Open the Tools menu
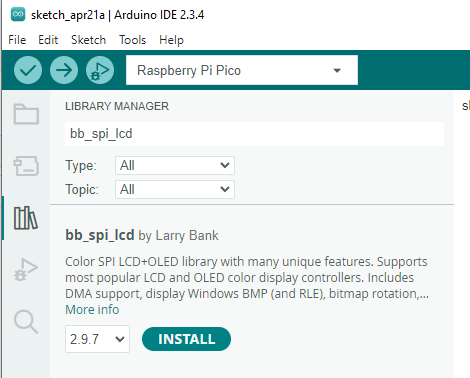470x378 pixels. (x=133, y=40)
